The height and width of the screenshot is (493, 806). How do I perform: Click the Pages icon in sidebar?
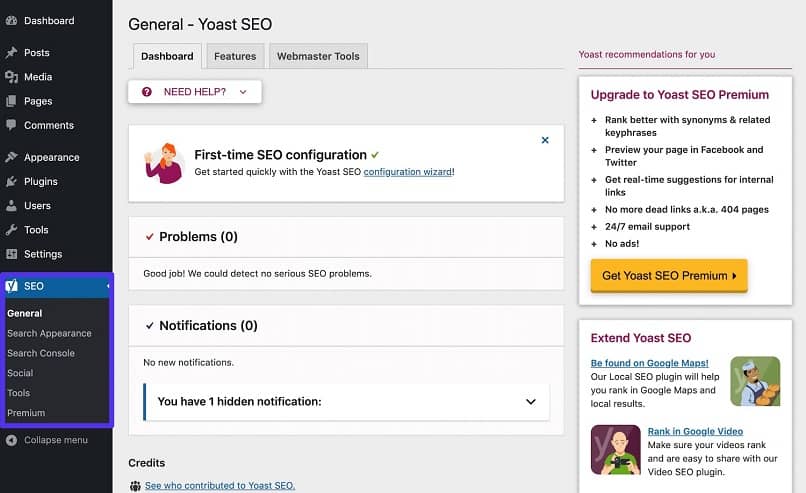pyautogui.click(x=11, y=101)
